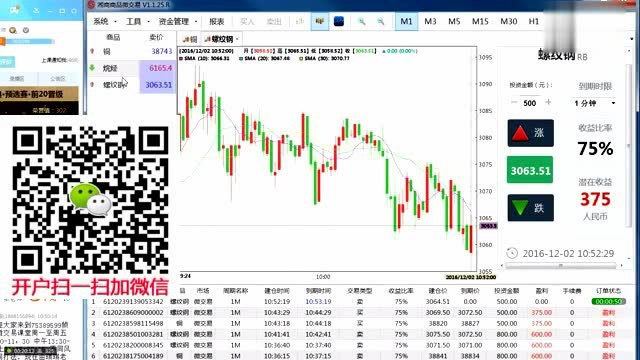Click the zoom in magnifier icon
Viewport: 640px width, 360px height.
coord(362,21)
